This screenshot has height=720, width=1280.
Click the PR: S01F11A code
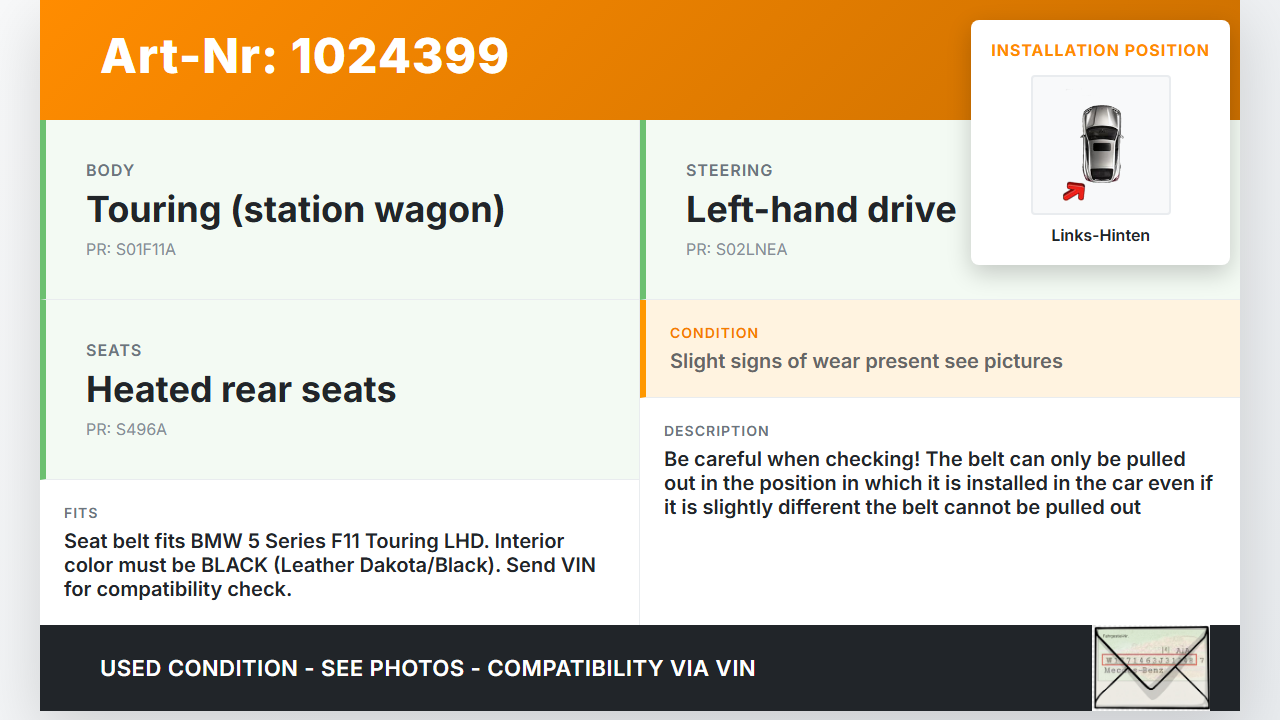click(x=131, y=250)
